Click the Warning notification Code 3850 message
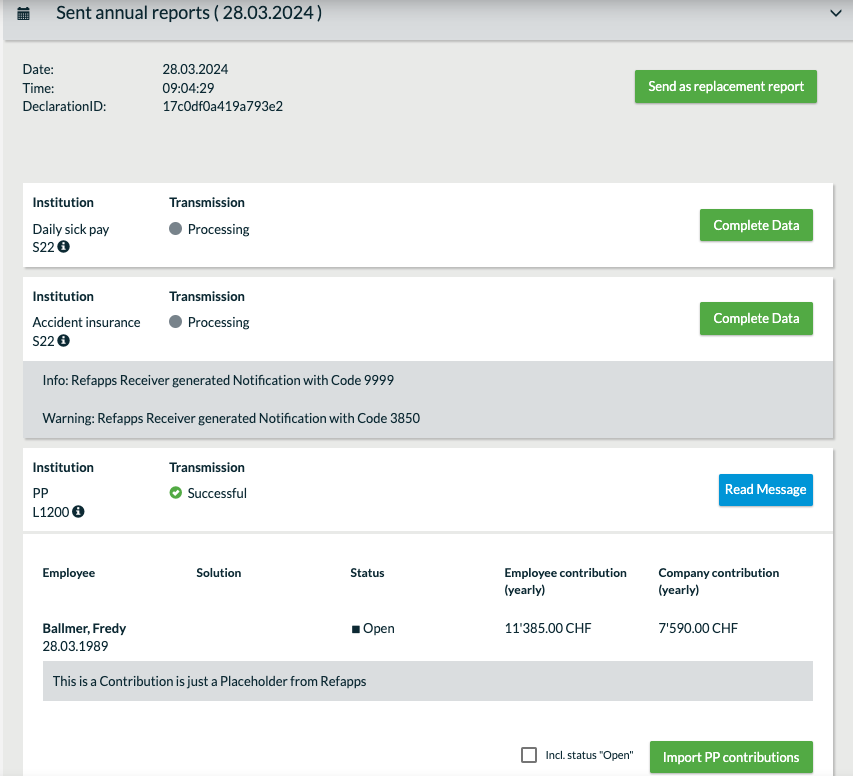Screen dimensions: 853x776 pos(231,418)
